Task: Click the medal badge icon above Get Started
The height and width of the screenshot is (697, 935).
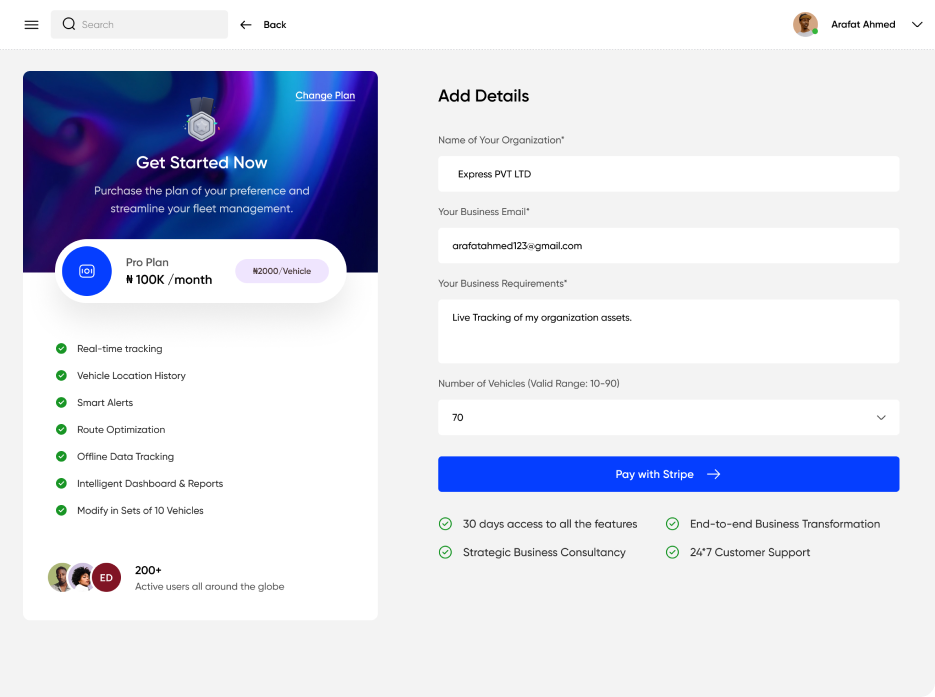Action: (x=202, y=119)
